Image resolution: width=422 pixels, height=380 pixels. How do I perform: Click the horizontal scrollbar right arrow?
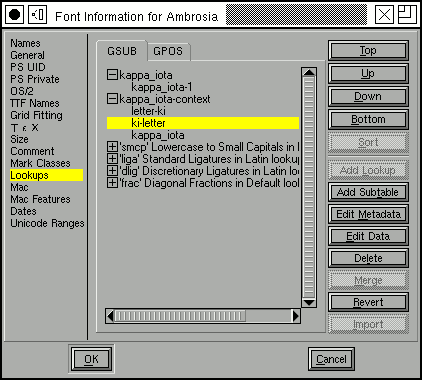[296, 316]
